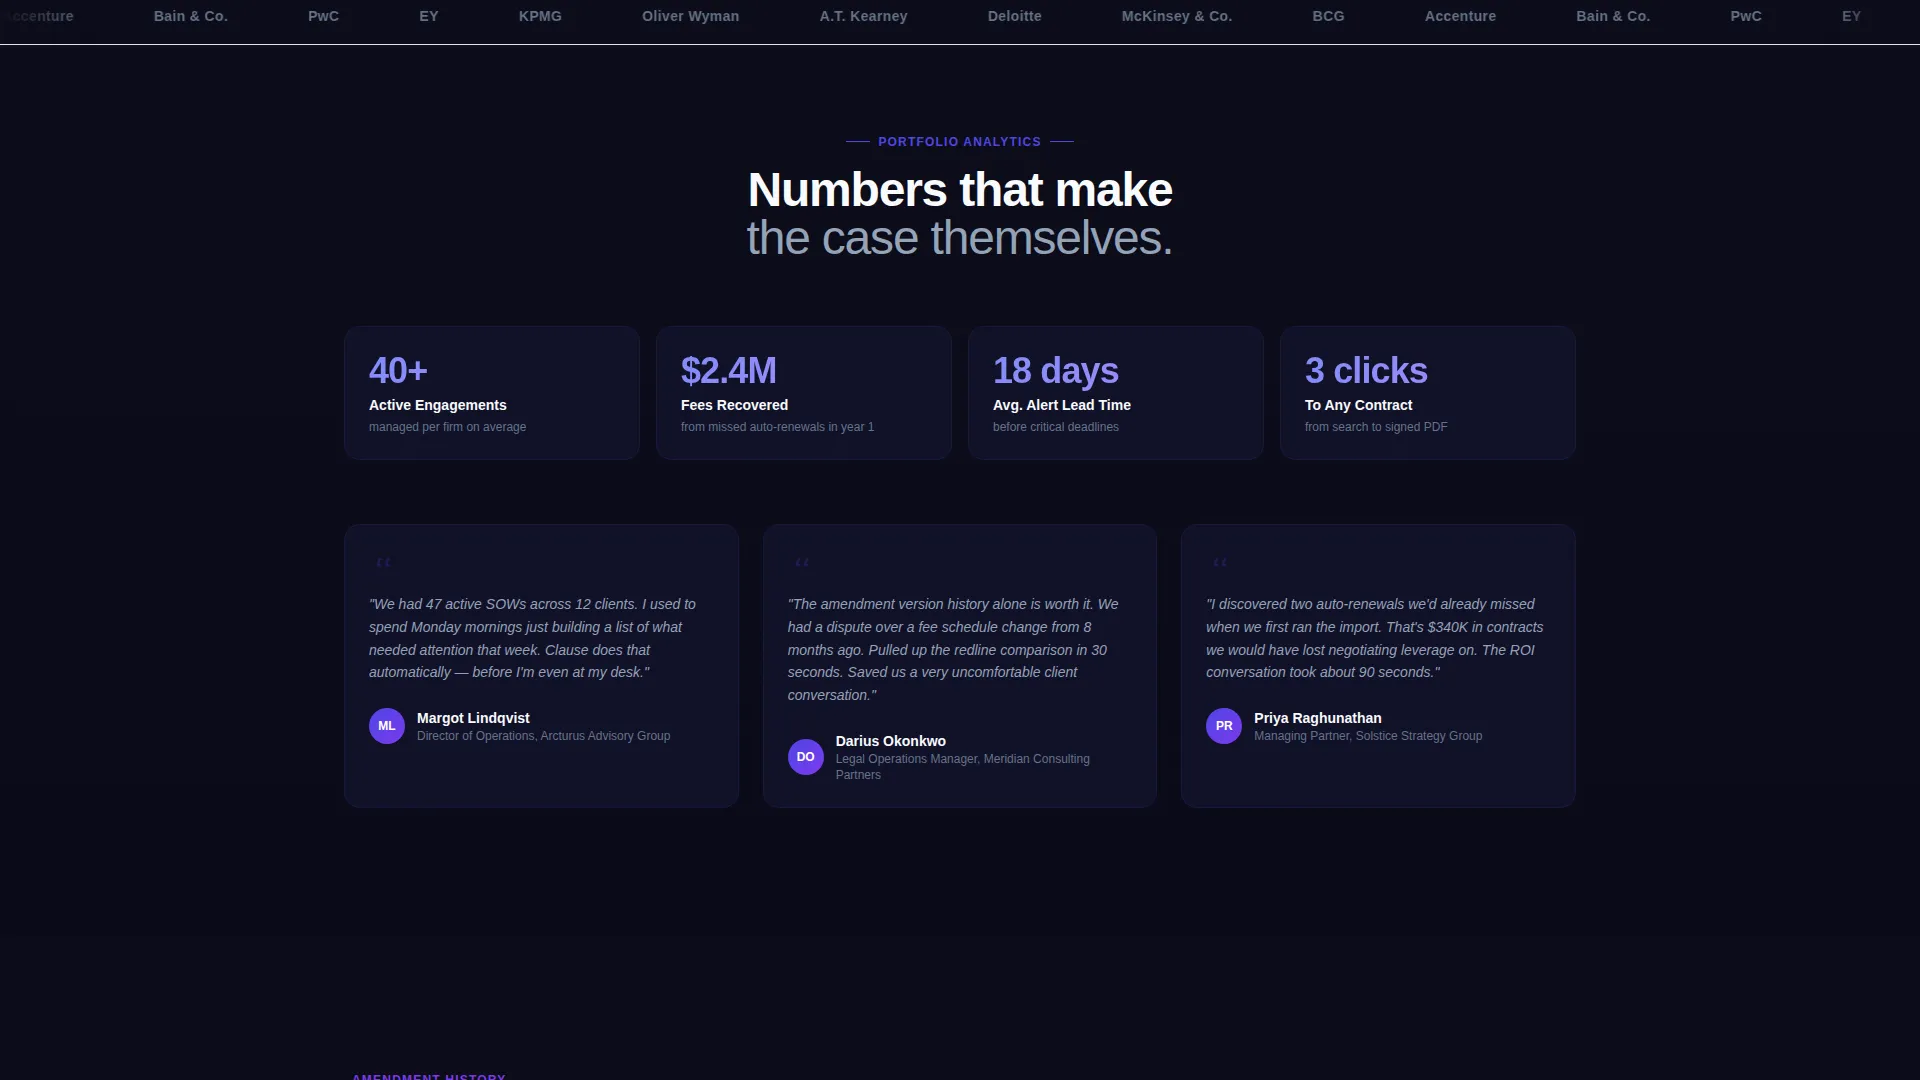1920x1080 pixels.
Task: Click McKinsey & Co. in the ticker
Action: click(1177, 16)
